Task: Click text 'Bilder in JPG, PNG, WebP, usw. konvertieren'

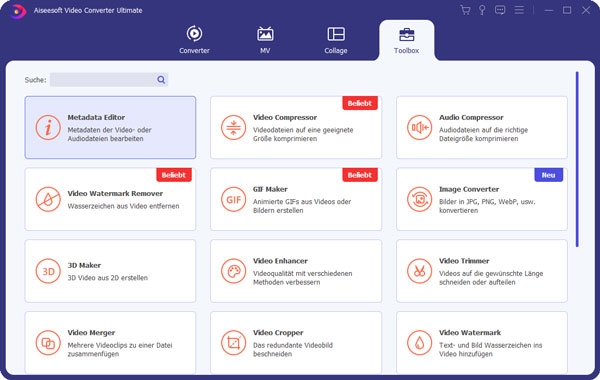Action: 487,206
